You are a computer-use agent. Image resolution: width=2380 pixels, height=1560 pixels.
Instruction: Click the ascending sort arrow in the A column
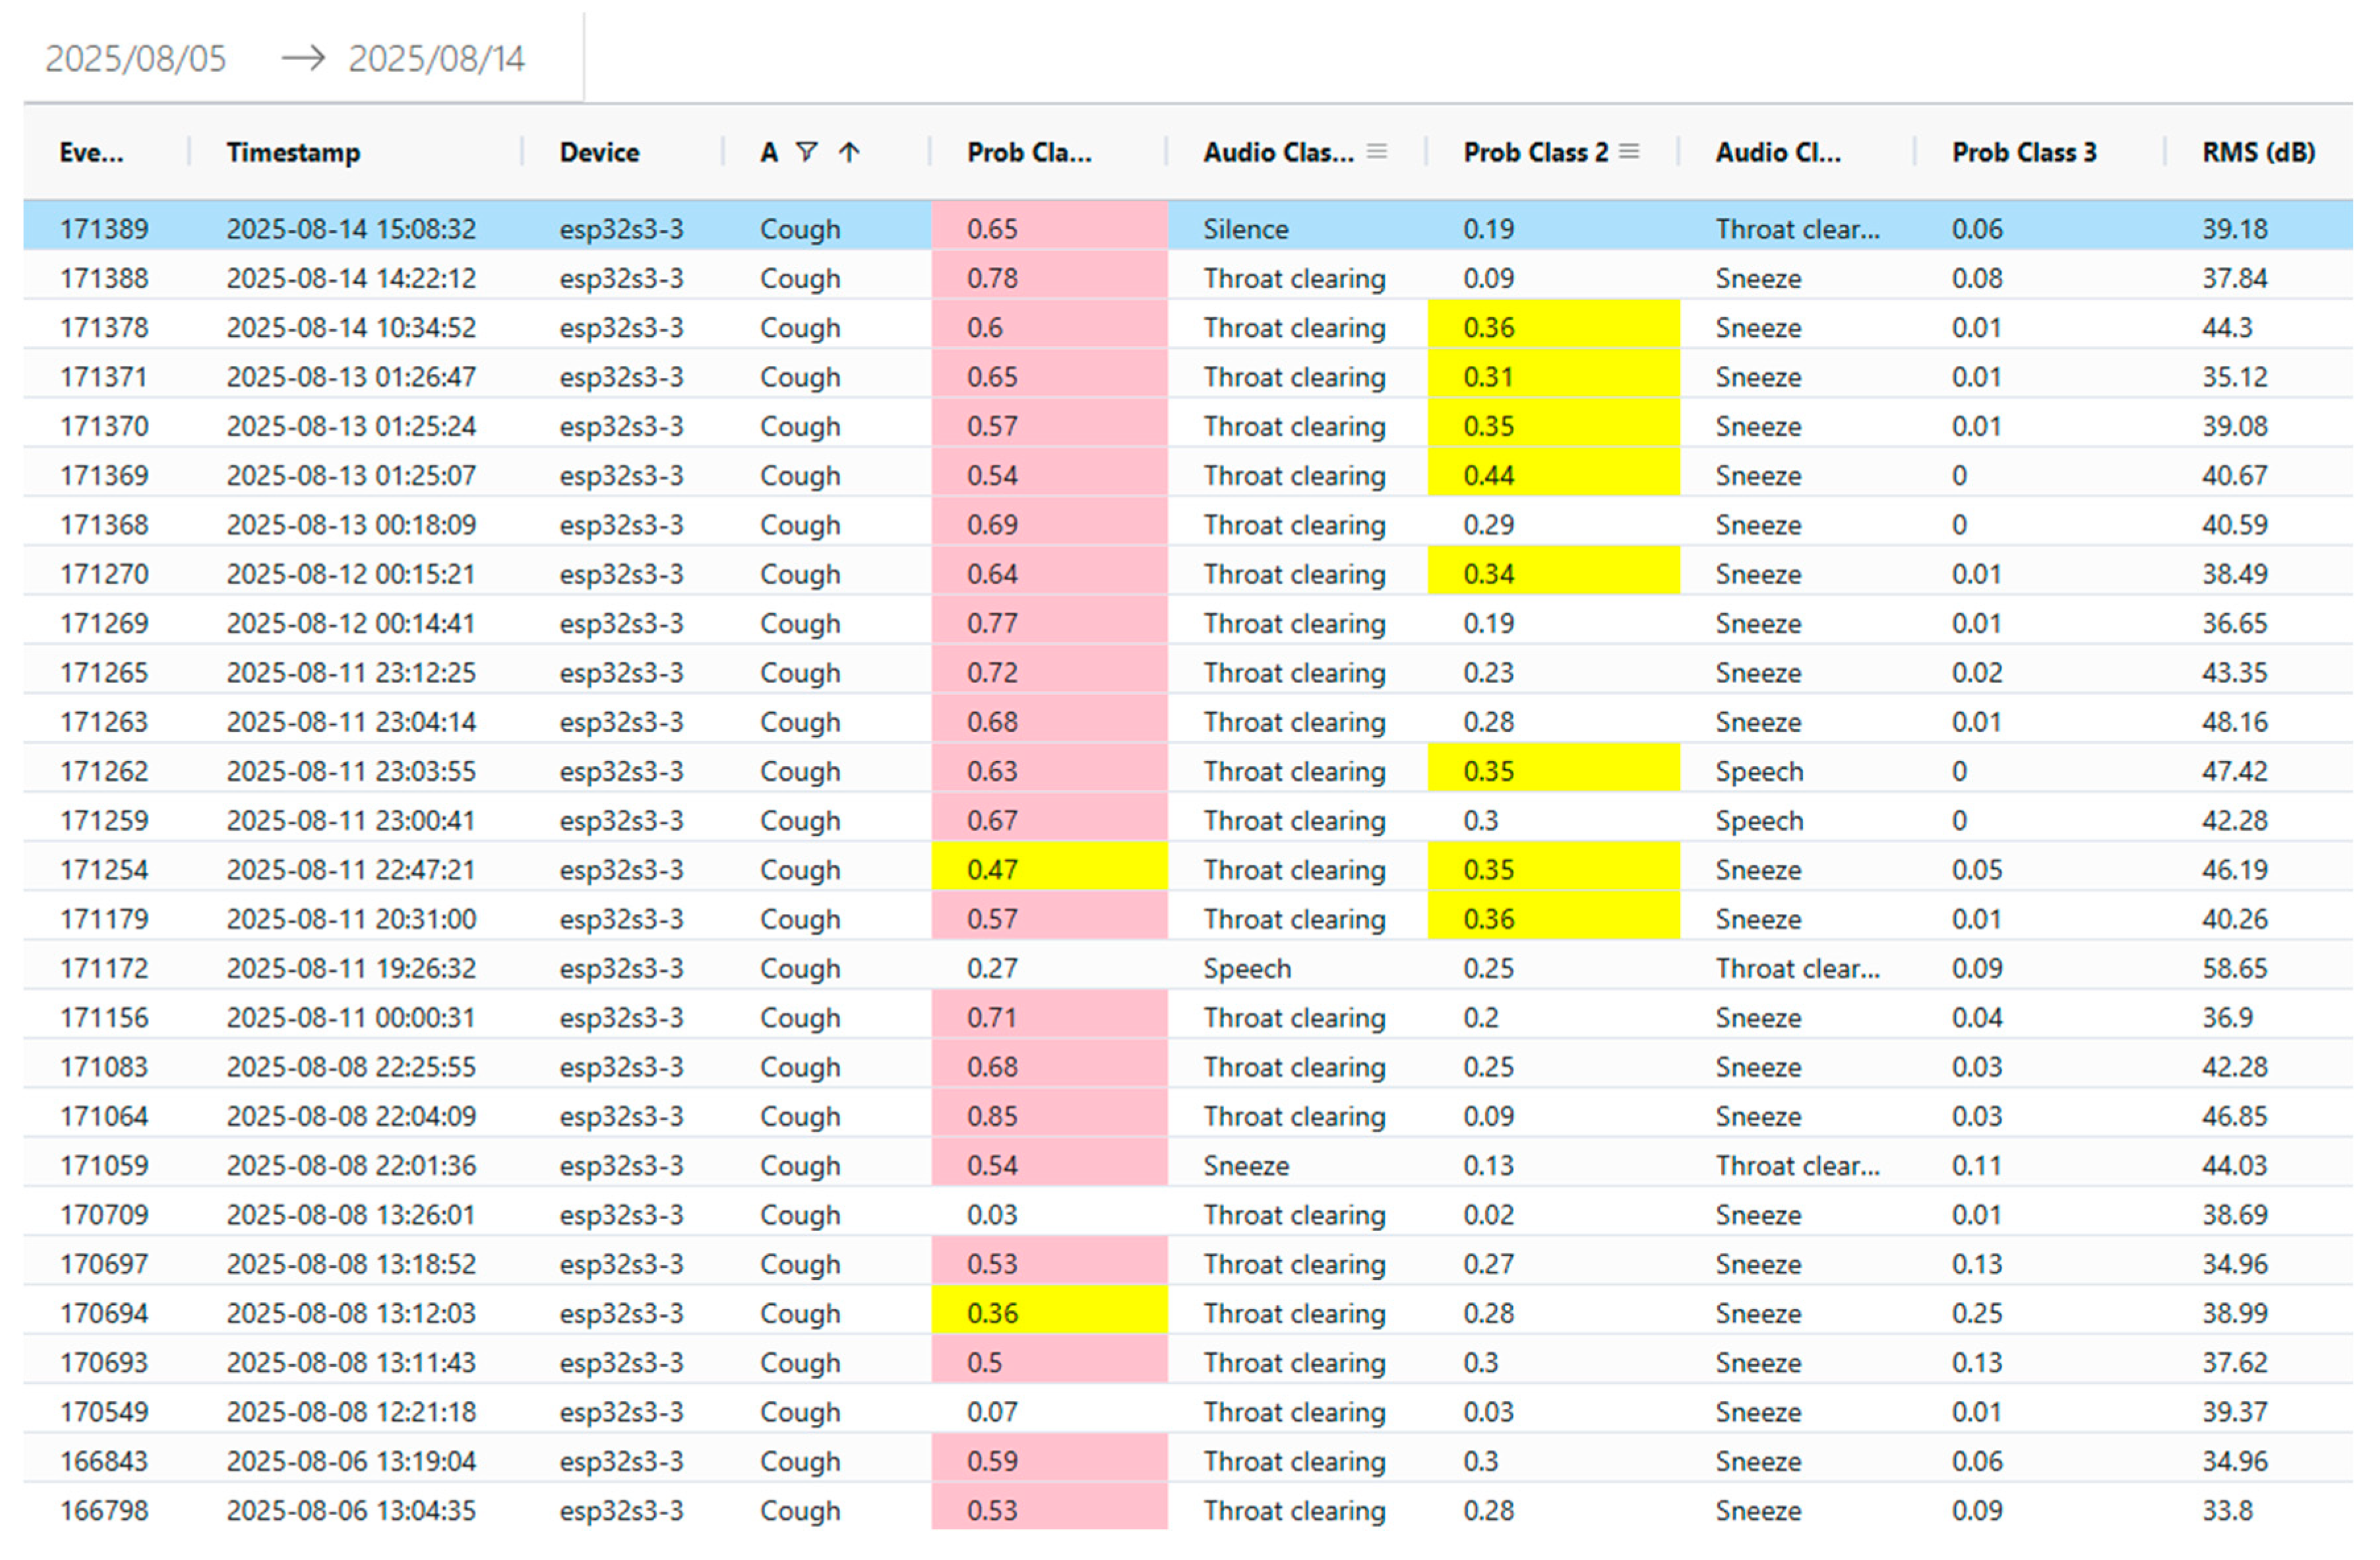[849, 152]
